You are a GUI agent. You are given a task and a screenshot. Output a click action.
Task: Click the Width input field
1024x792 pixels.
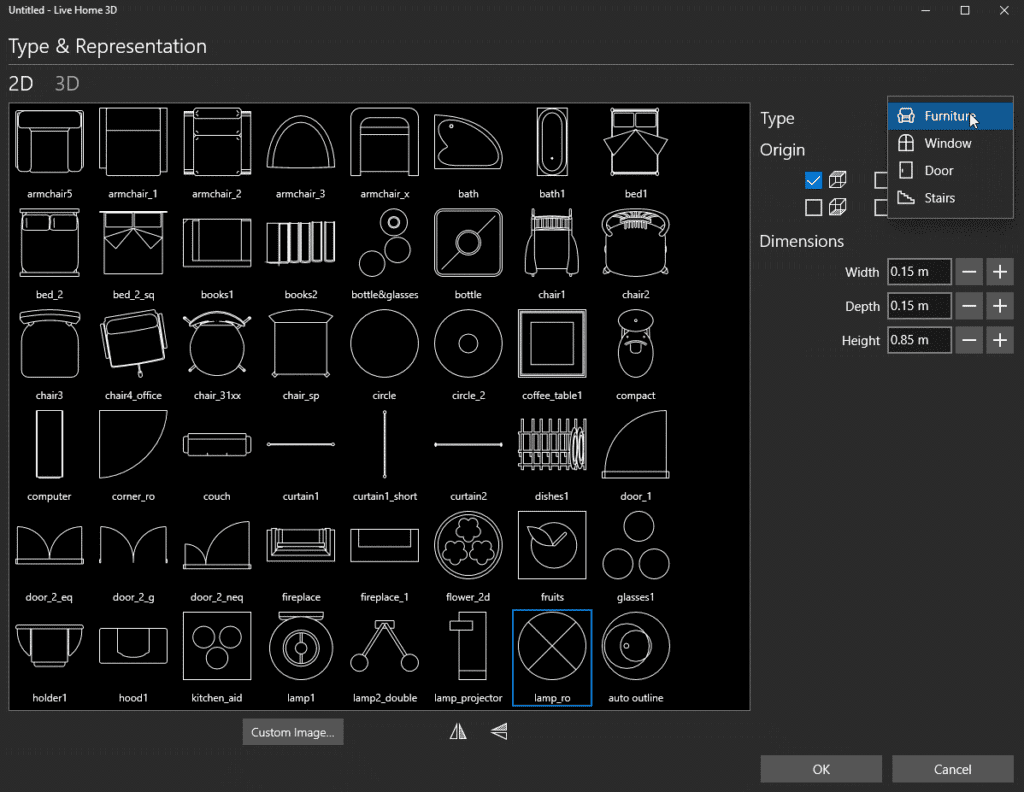click(919, 272)
